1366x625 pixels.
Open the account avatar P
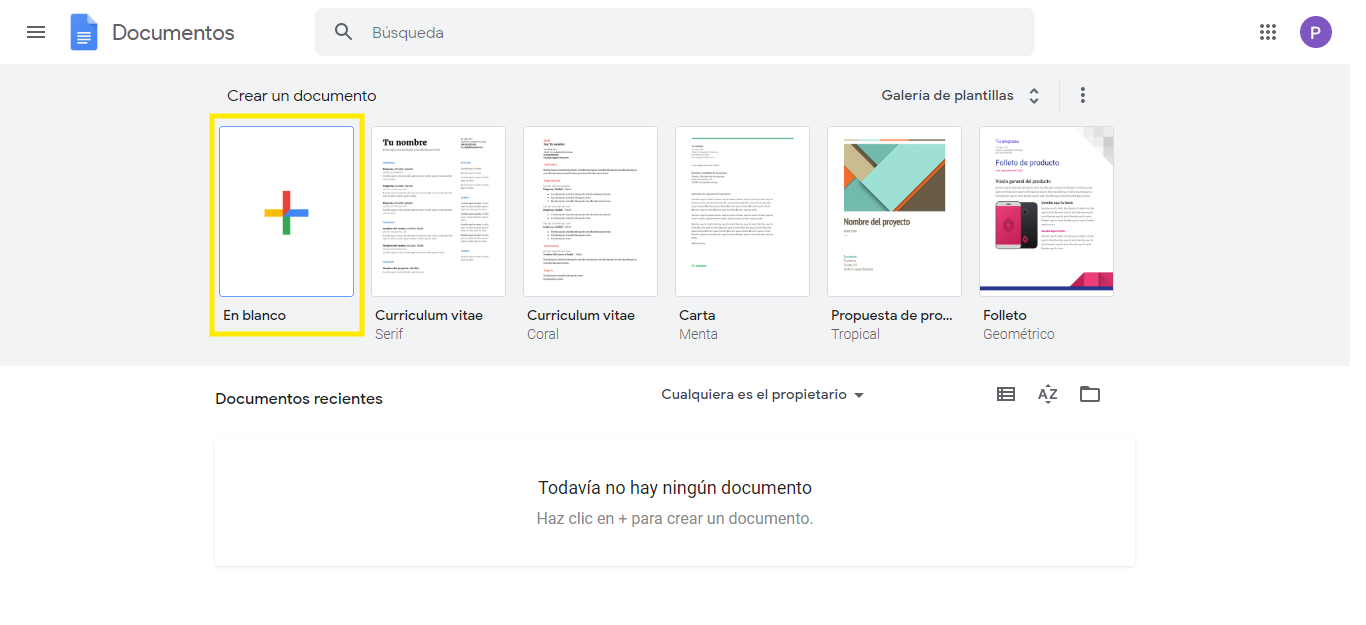click(x=1316, y=32)
